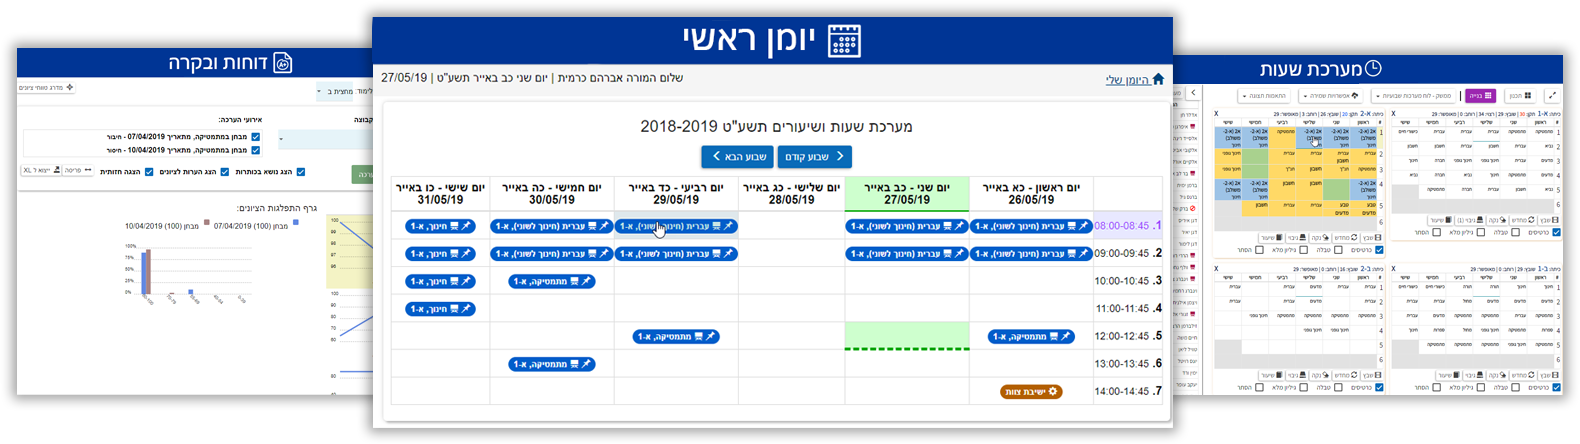Click ייצא ל XL export button

click(x=41, y=170)
